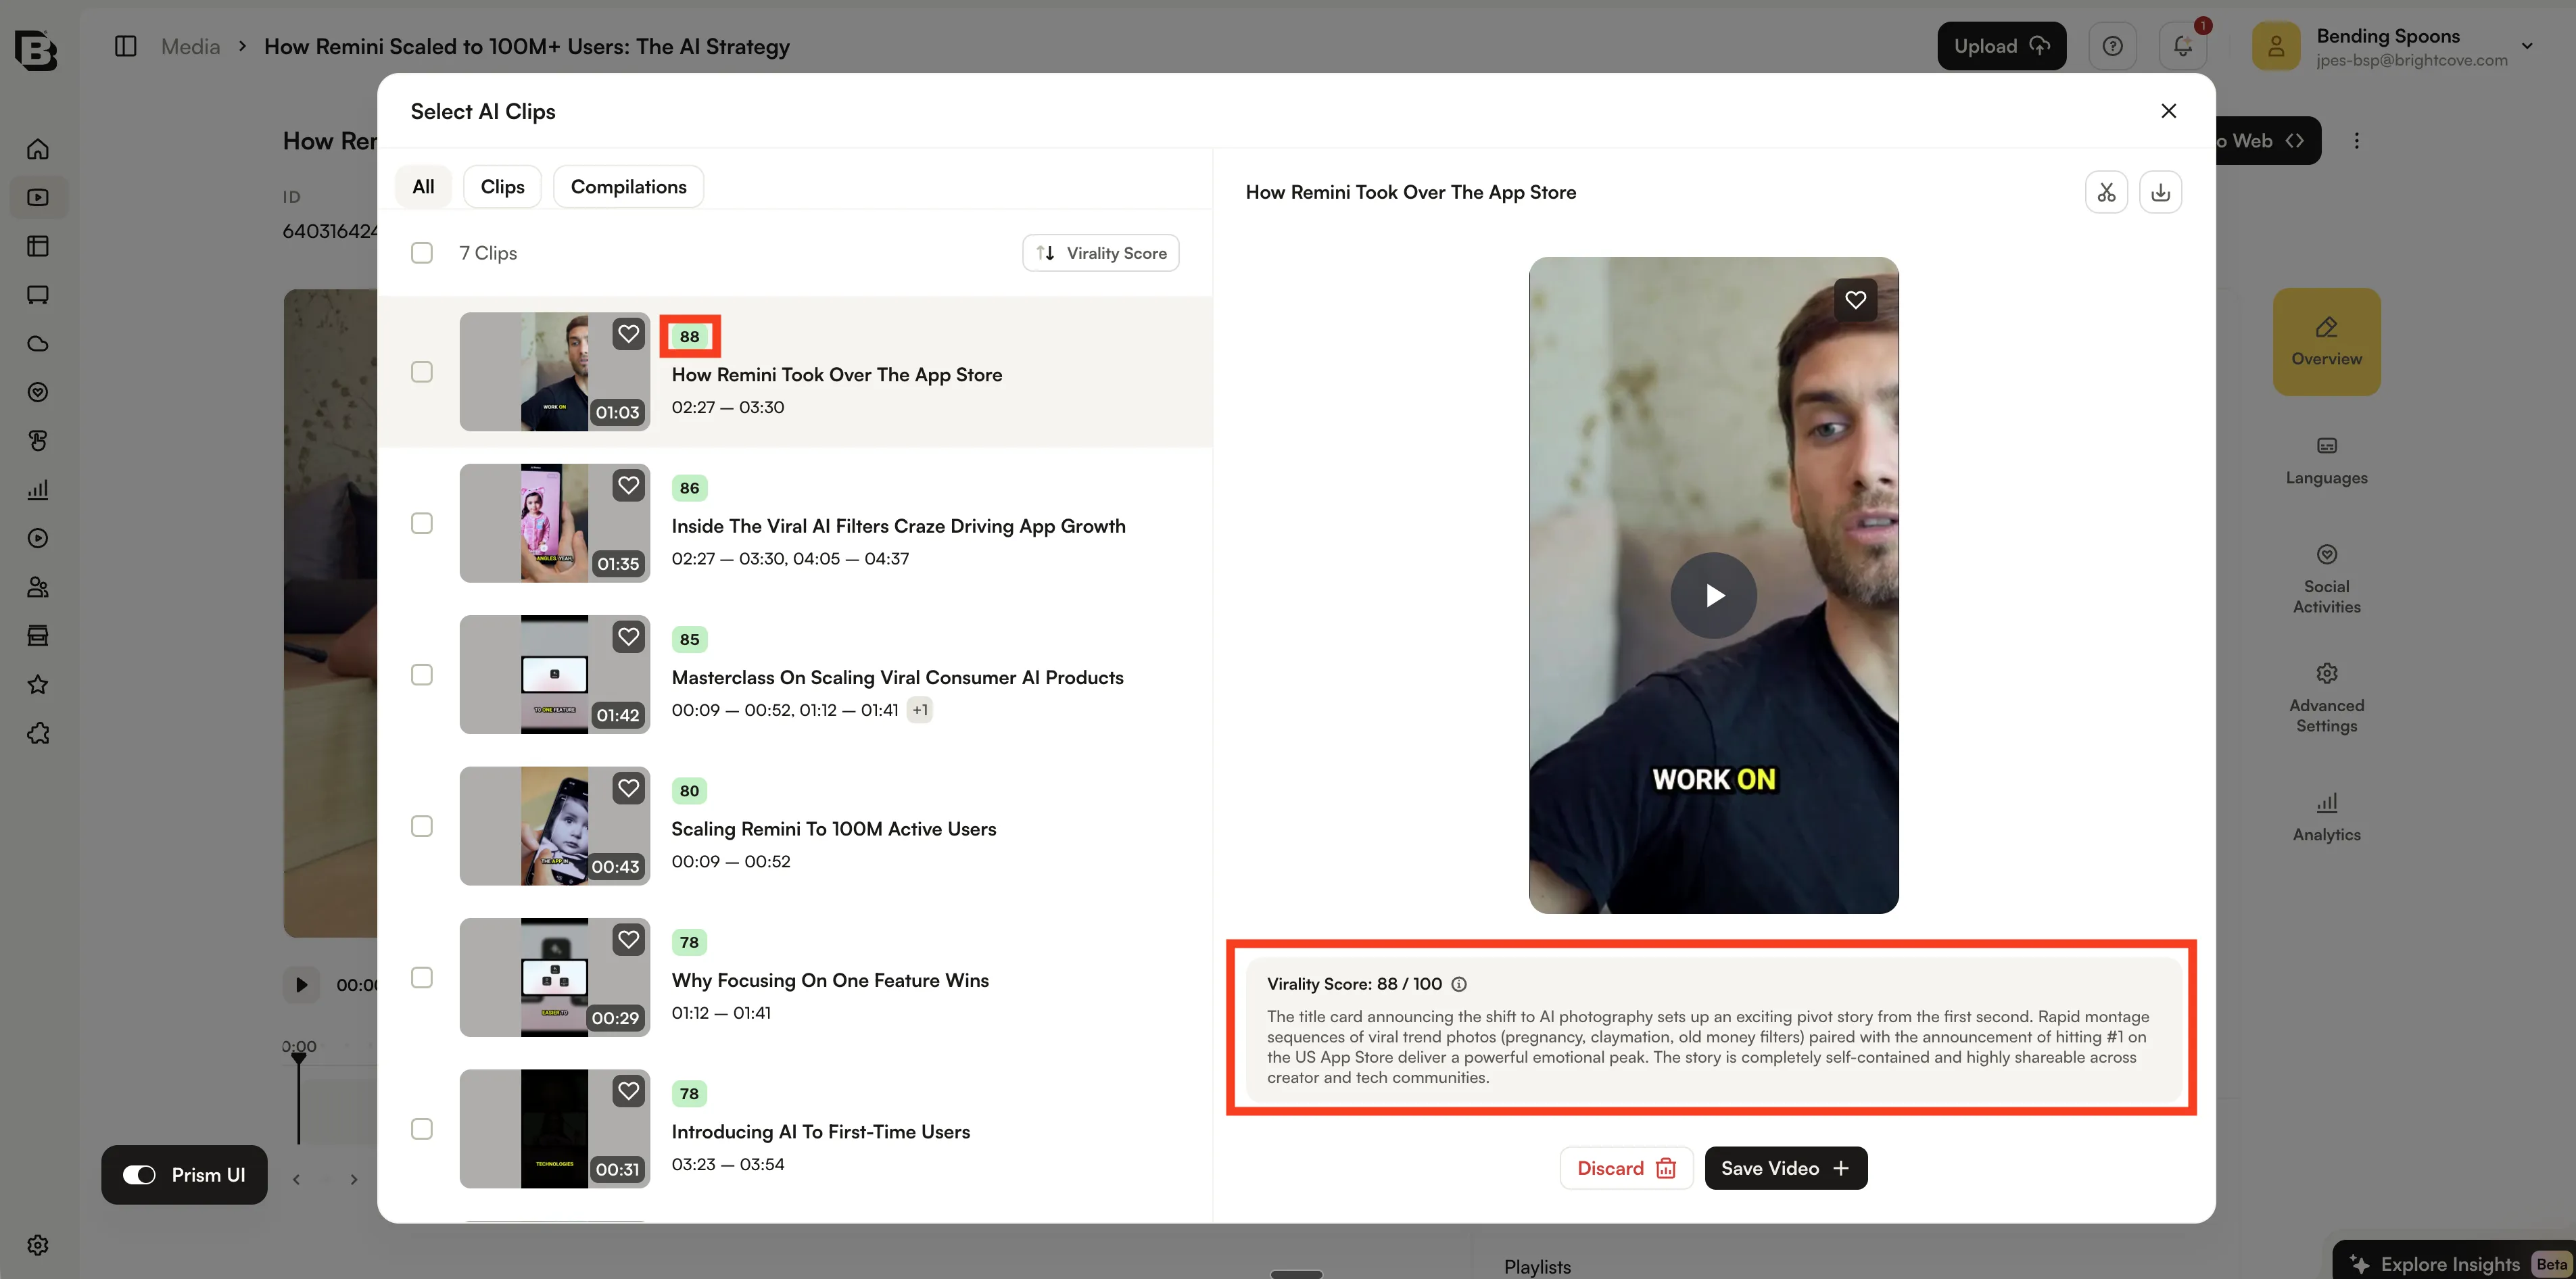2576x1279 pixels.
Task: Close the Select AI Clips dialog
Action: click(2168, 111)
